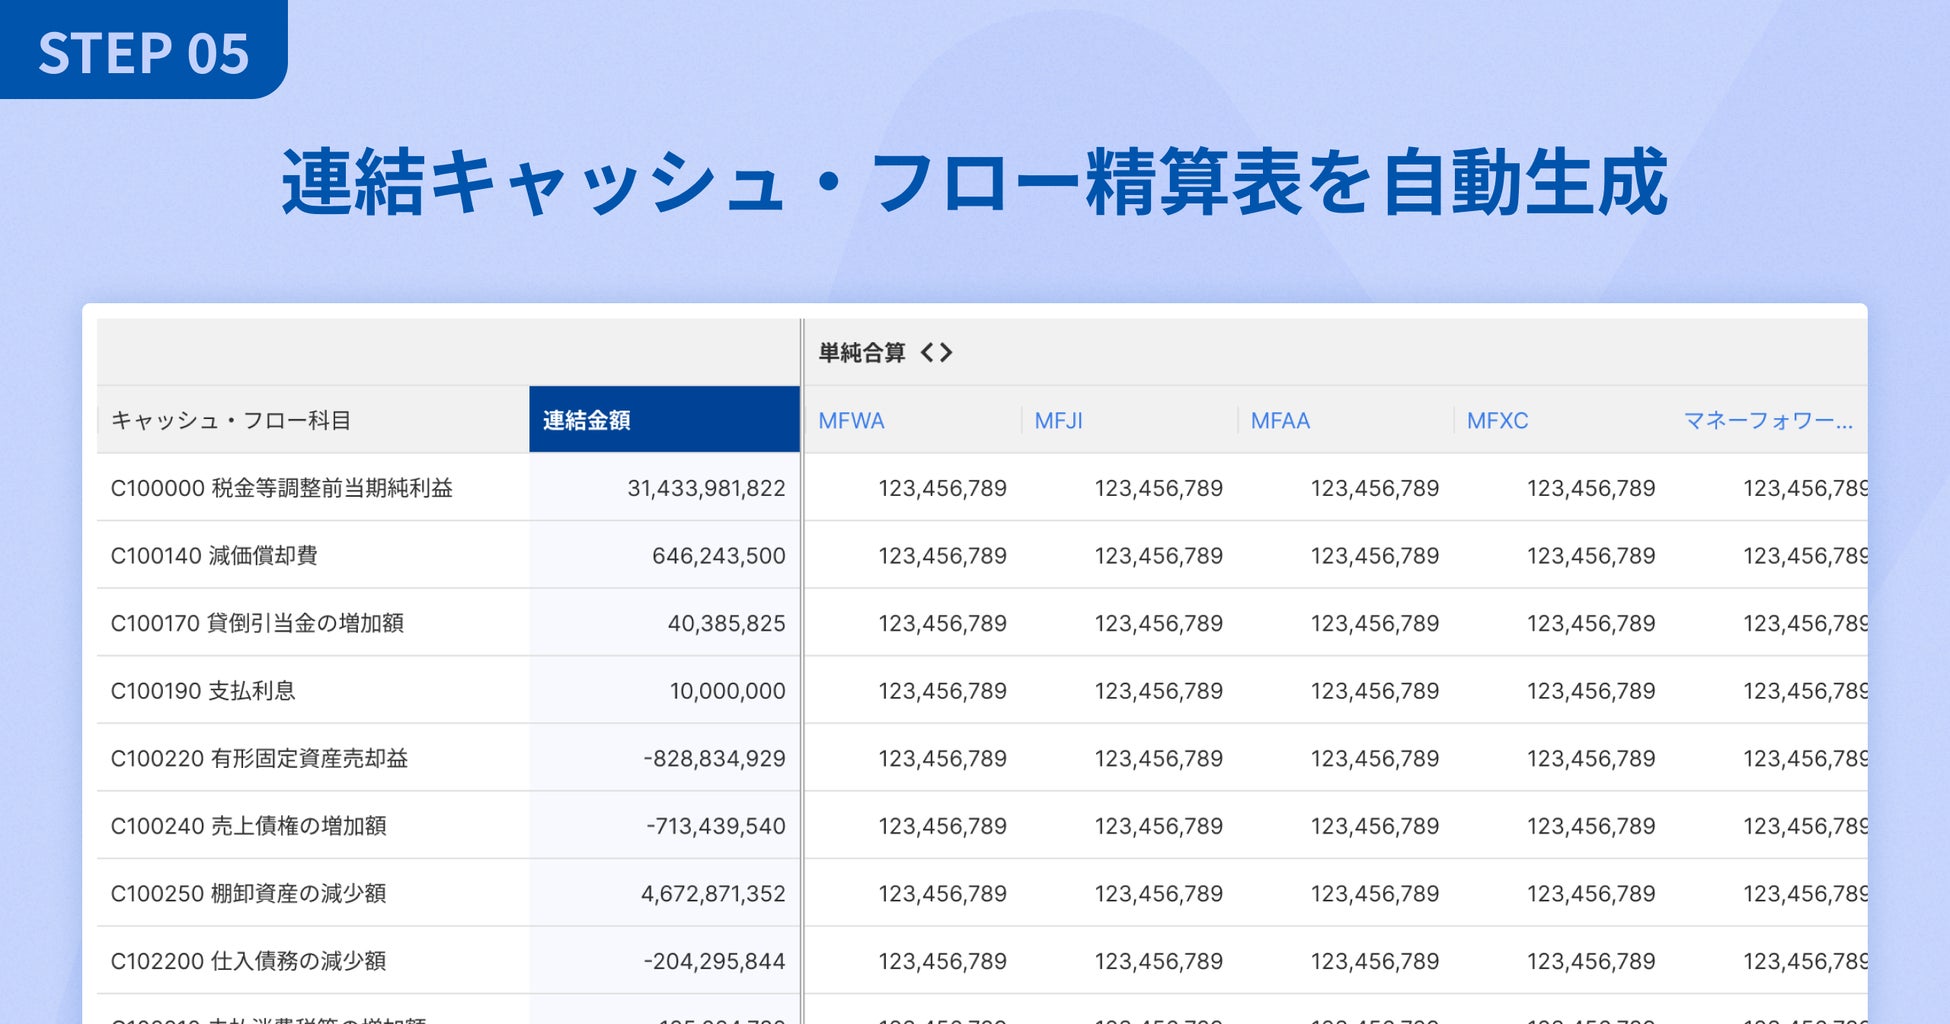The height and width of the screenshot is (1024, 1950).
Task: Select the C100240 売上債権の増加額 row
Action: coord(248,826)
